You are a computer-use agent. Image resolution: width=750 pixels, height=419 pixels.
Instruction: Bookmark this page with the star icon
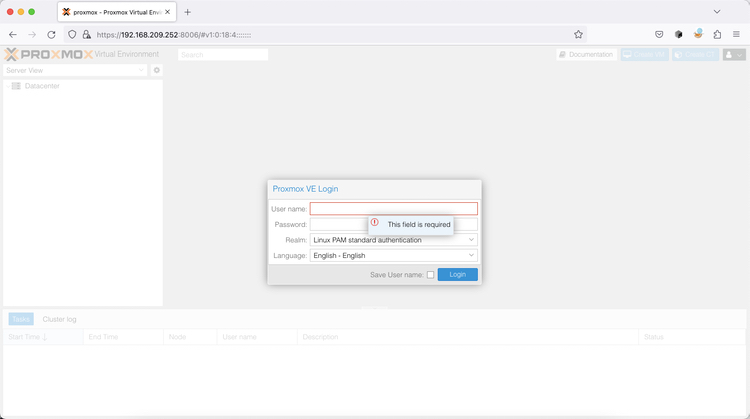[578, 34]
